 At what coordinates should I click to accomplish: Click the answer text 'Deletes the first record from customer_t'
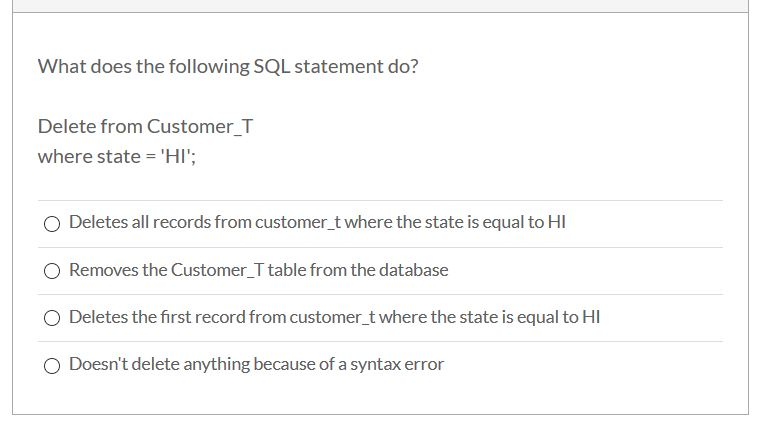tap(222, 317)
